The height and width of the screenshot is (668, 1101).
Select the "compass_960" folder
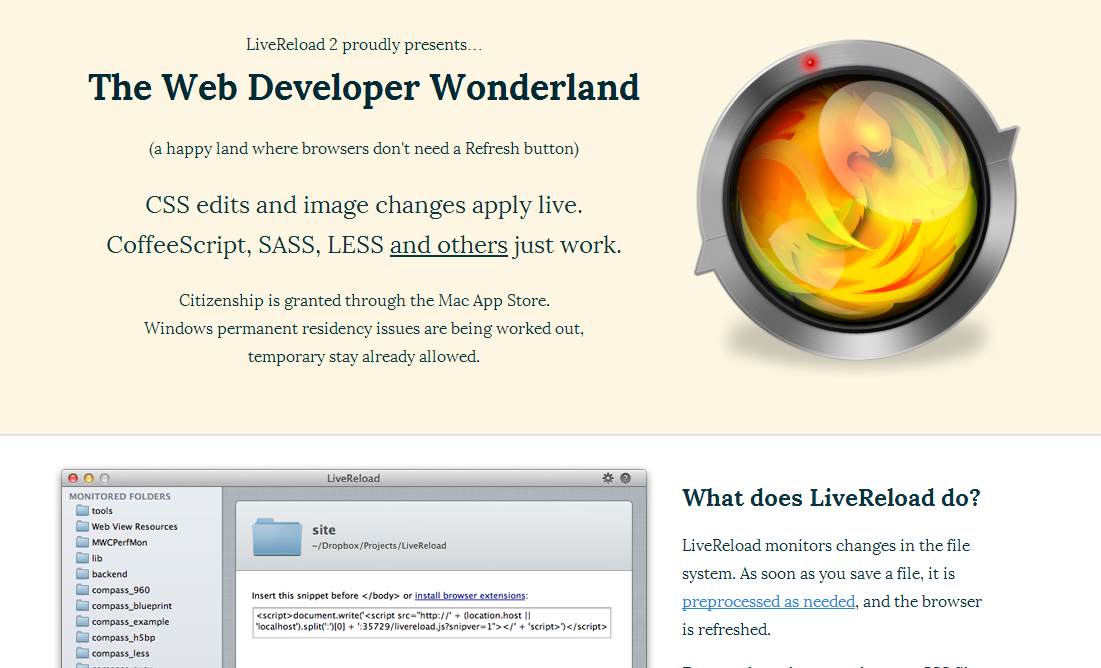click(112, 590)
